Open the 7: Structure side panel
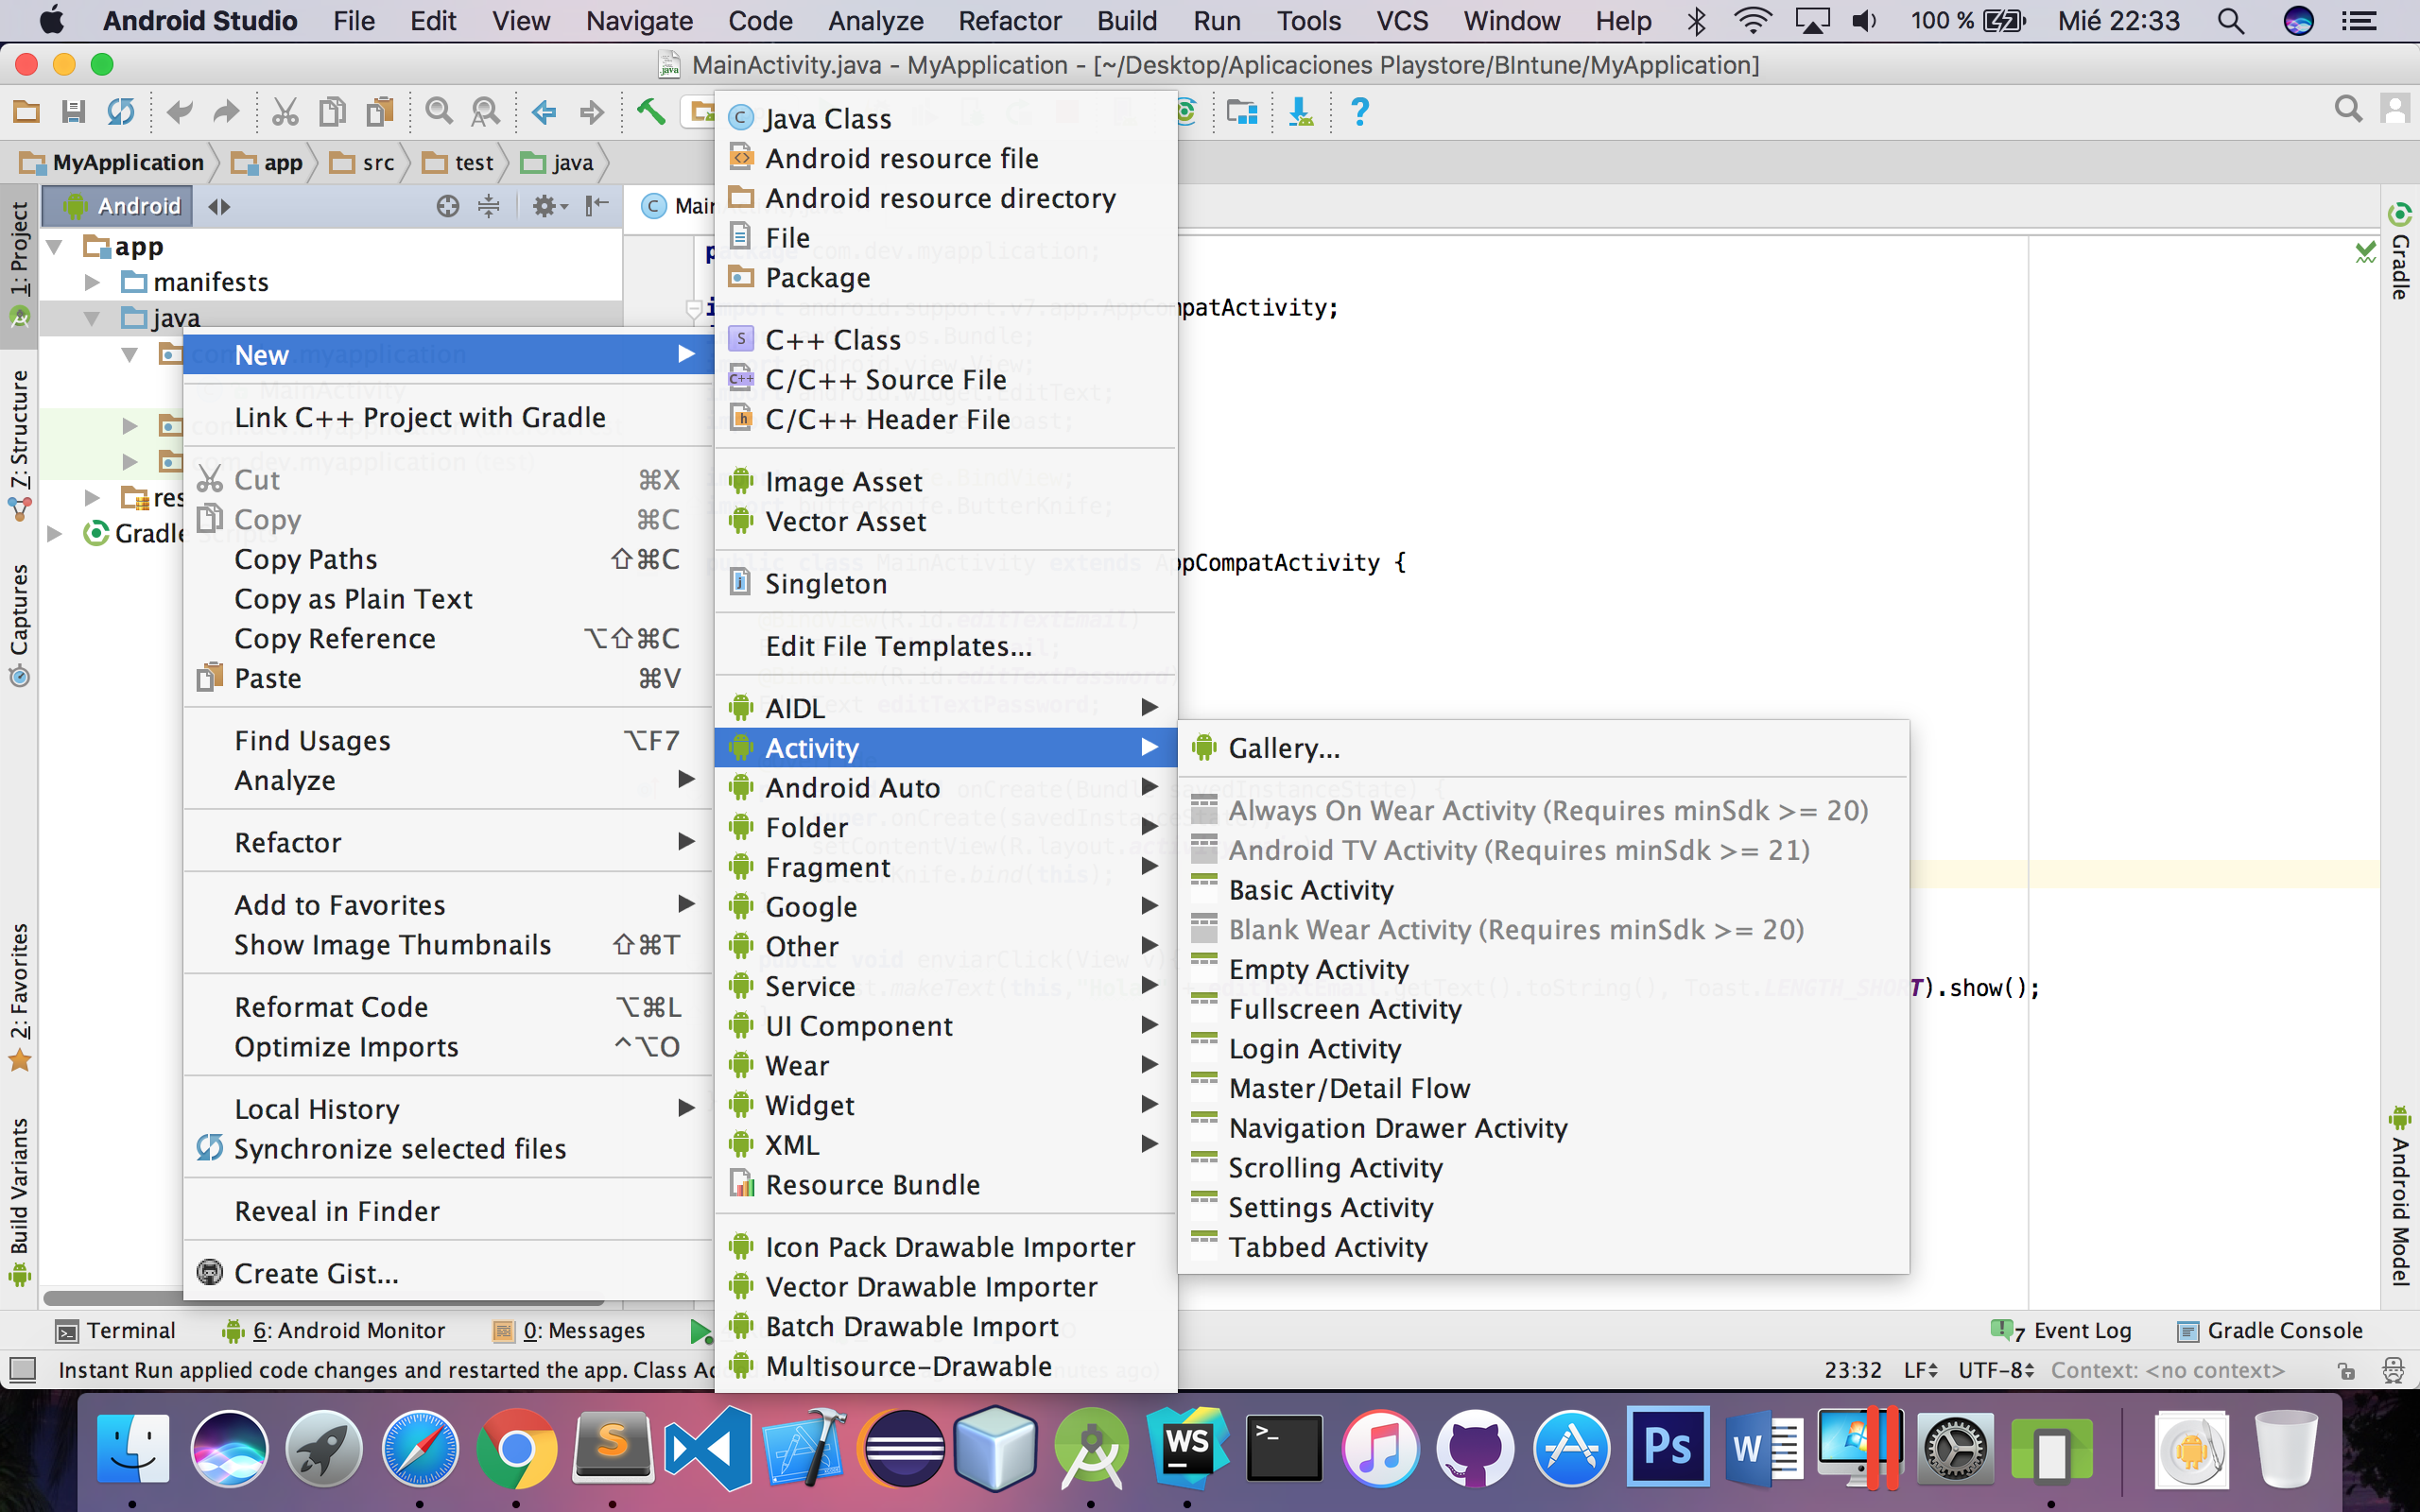Viewport: 2420px width, 1512px height. pos(19,444)
